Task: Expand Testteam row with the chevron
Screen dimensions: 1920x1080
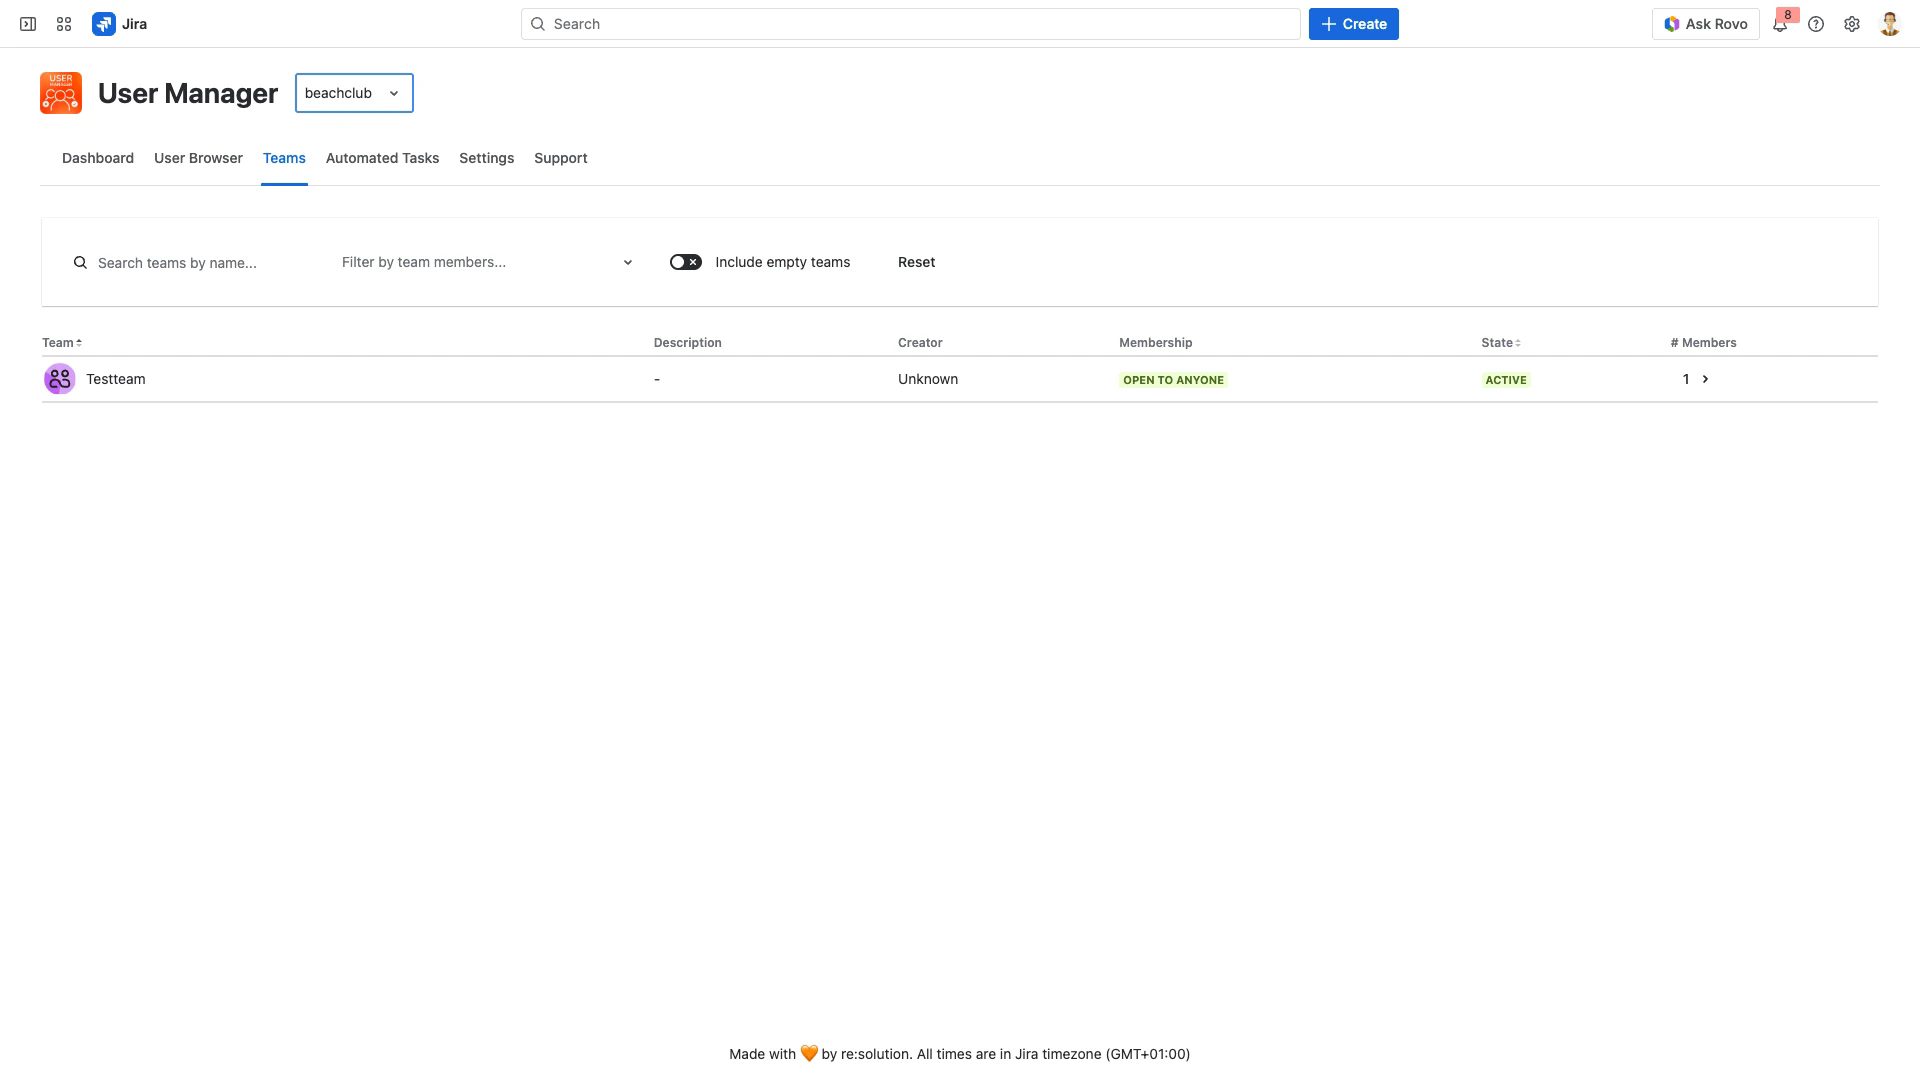Action: tap(1706, 379)
